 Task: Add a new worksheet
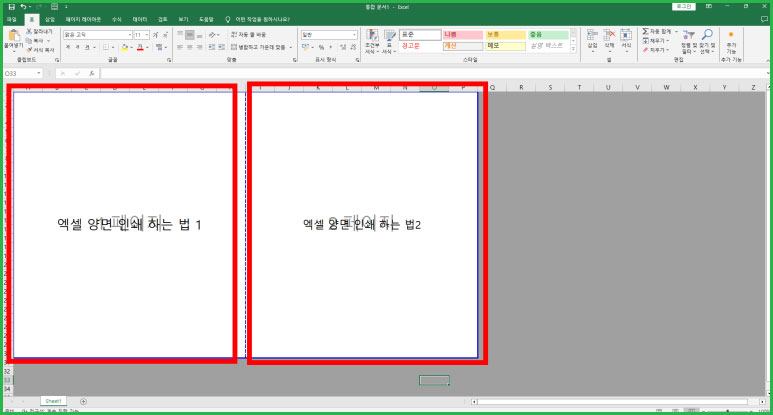(83, 402)
